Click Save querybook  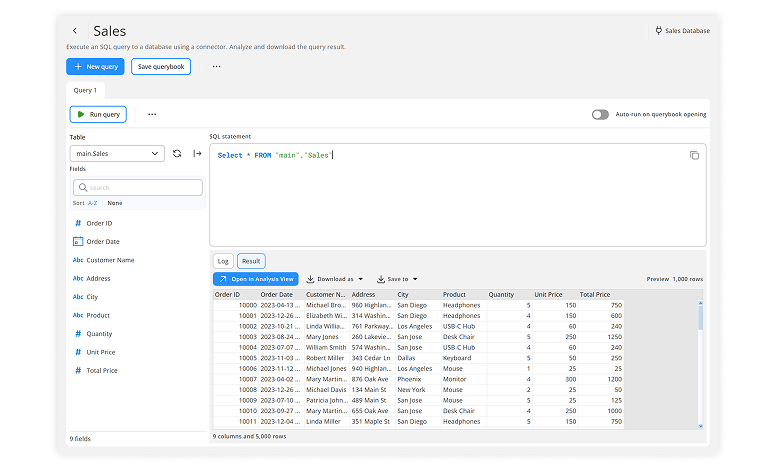(161, 66)
